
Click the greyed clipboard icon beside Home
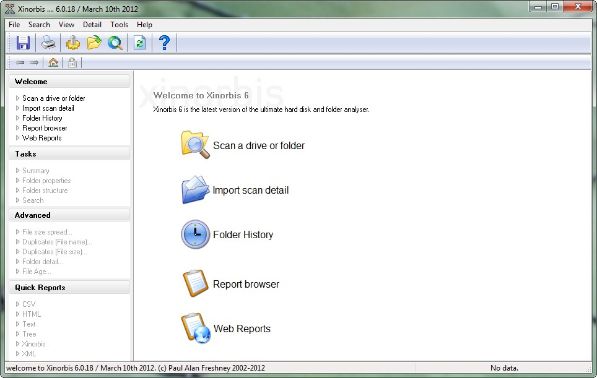[72, 62]
